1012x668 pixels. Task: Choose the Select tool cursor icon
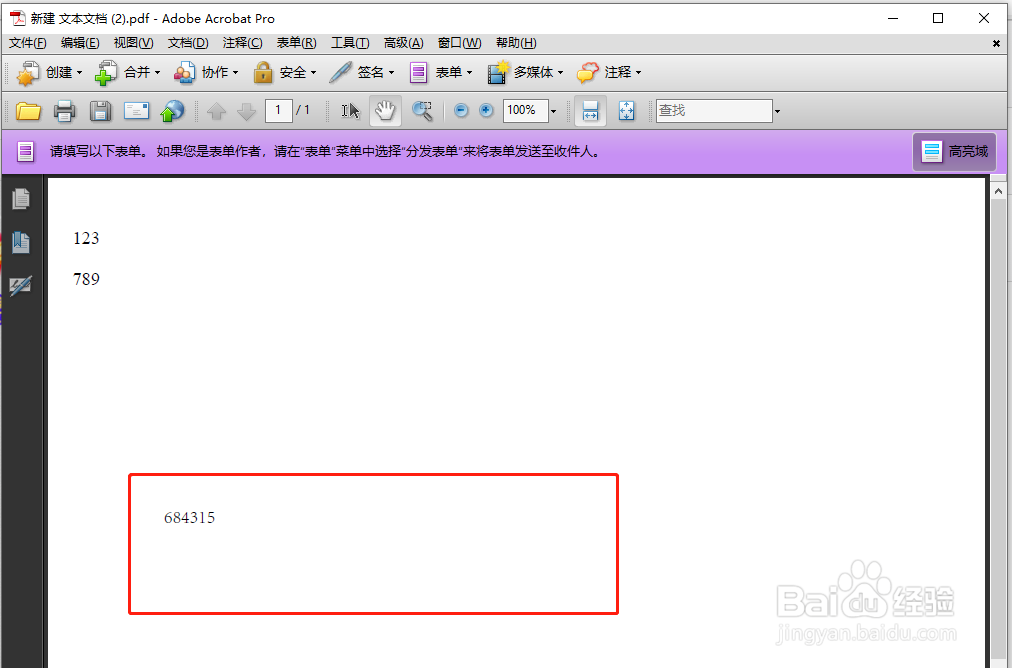point(350,111)
